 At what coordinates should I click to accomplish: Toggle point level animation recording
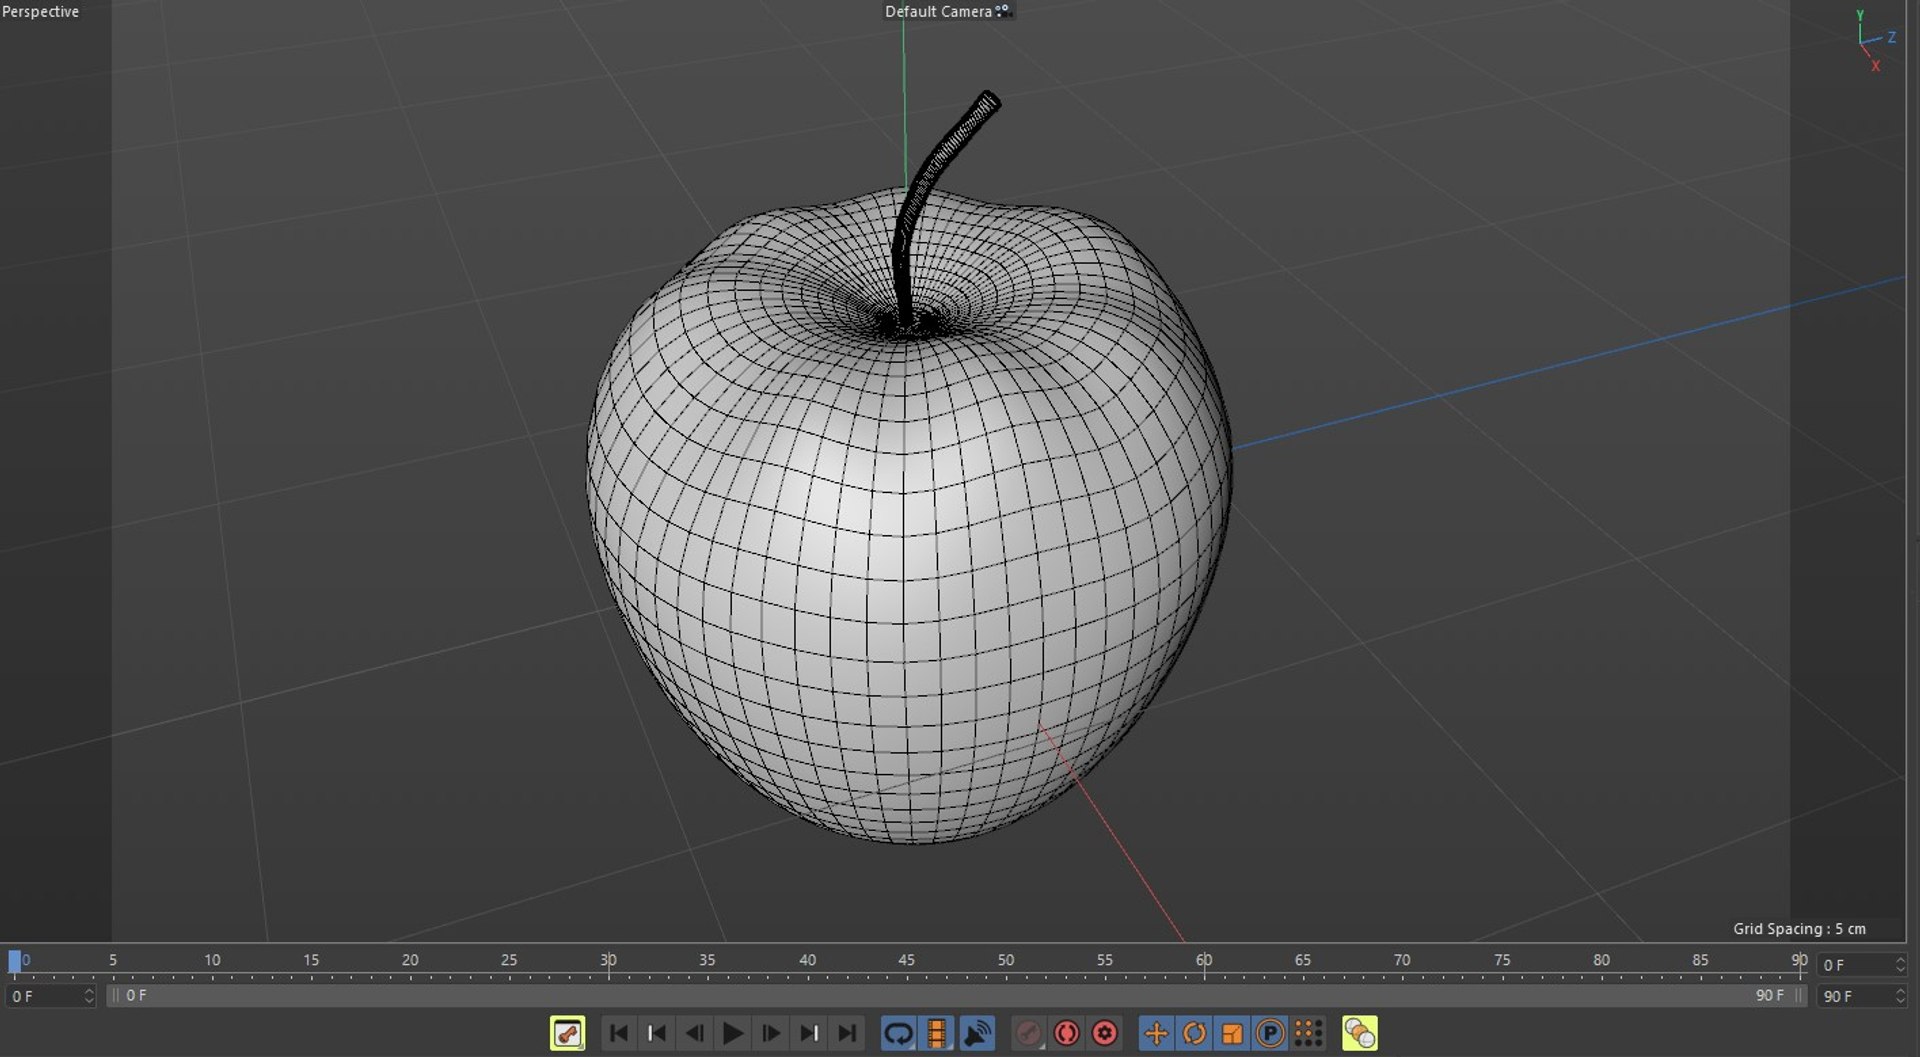1308,1033
